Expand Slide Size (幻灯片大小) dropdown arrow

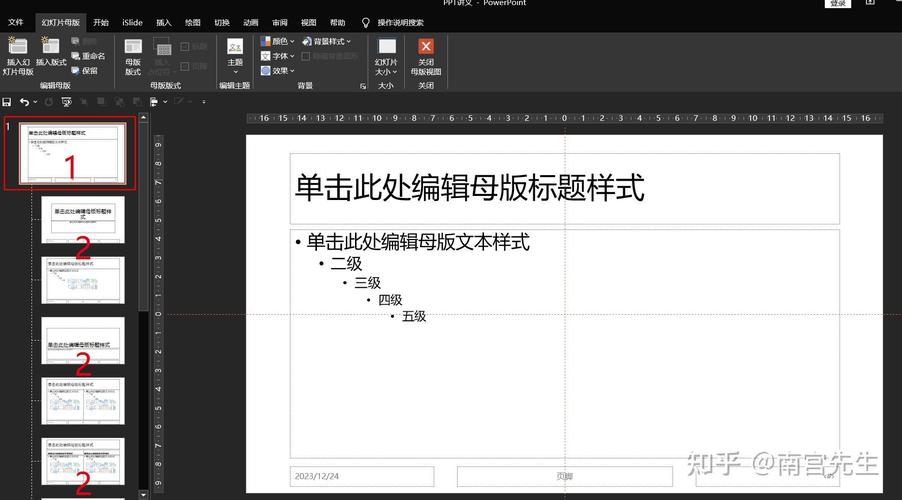coord(395,72)
